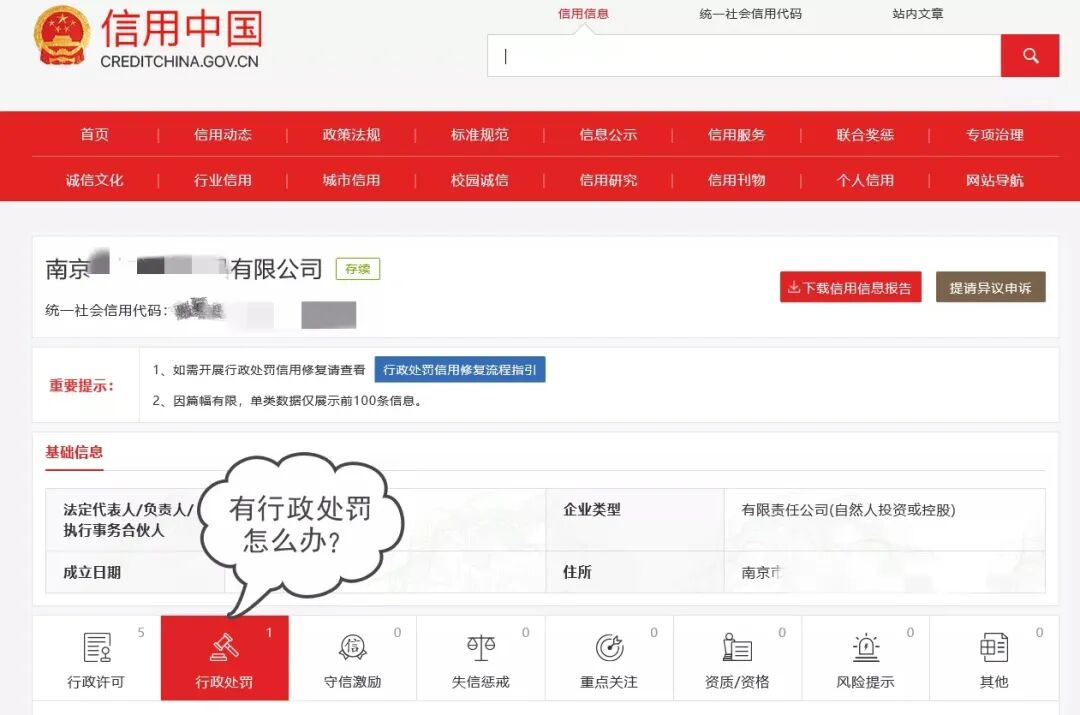The width and height of the screenshot is (1080, 715).
Task: Go to 首页 in navigation
Action: click(x=94, y=134)
